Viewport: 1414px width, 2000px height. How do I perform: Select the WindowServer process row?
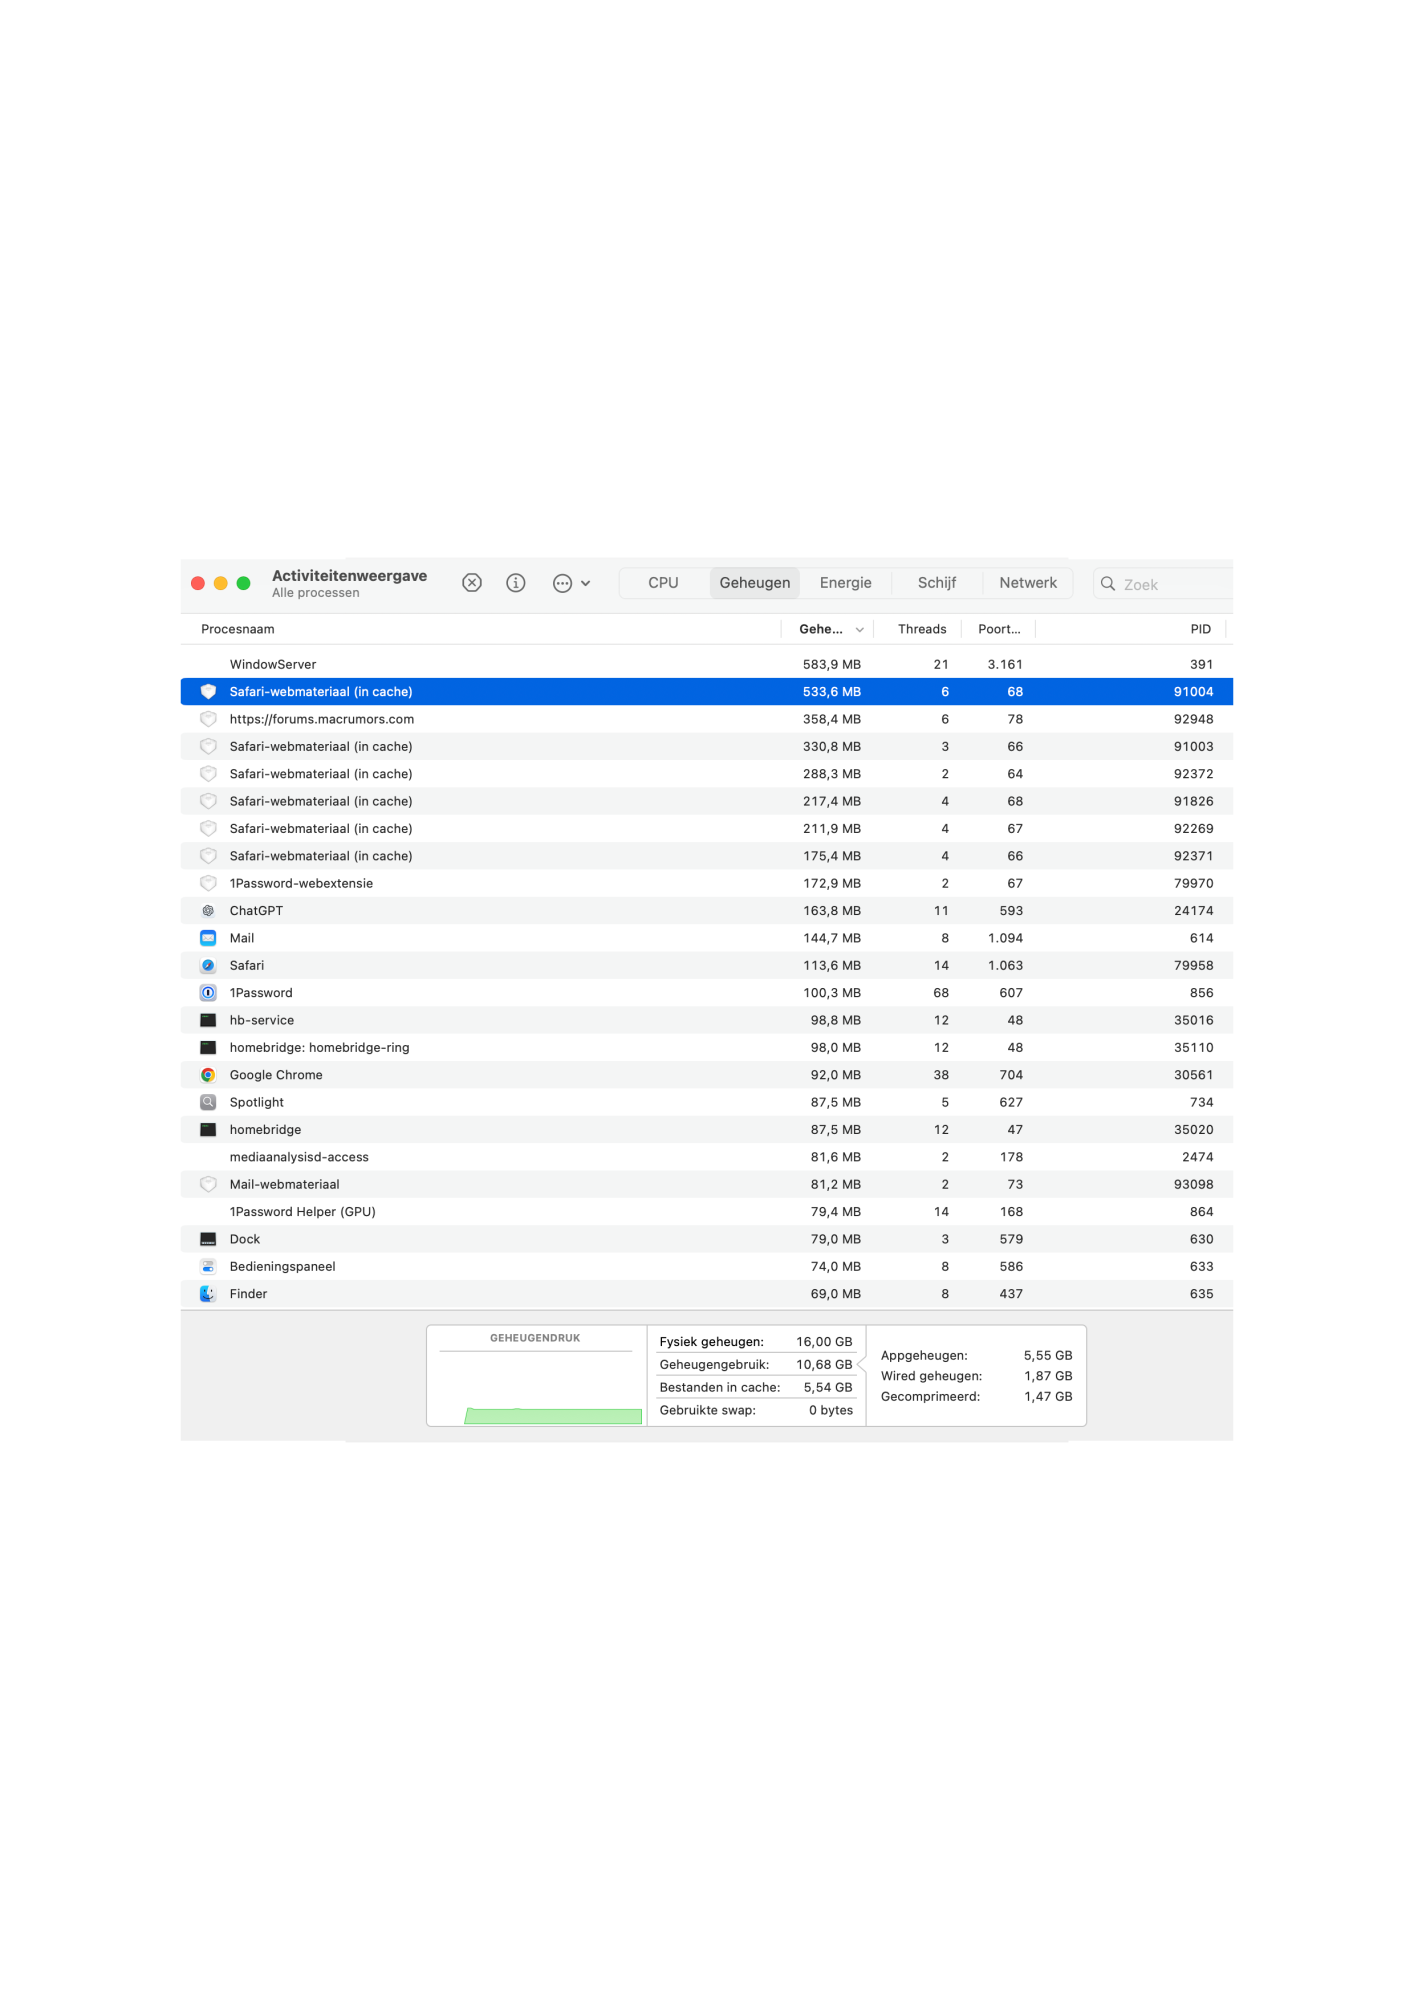(707, 664)
